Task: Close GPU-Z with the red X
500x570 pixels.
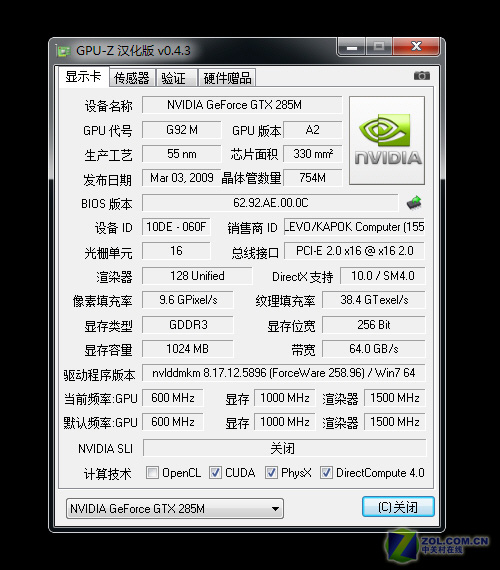Action: (416, 47)
